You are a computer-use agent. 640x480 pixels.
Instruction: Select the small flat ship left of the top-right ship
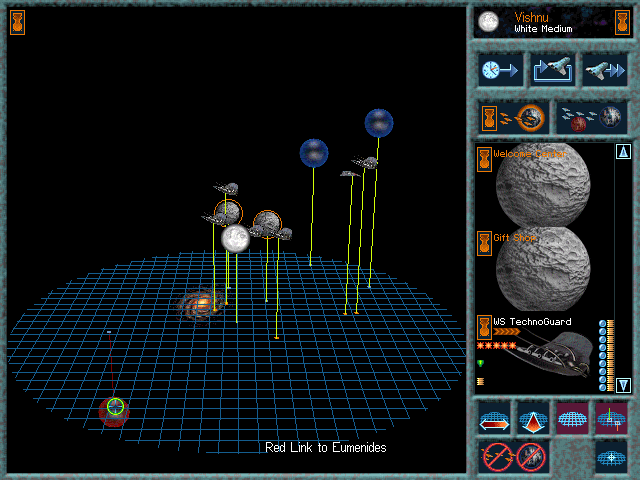[349, 174]
